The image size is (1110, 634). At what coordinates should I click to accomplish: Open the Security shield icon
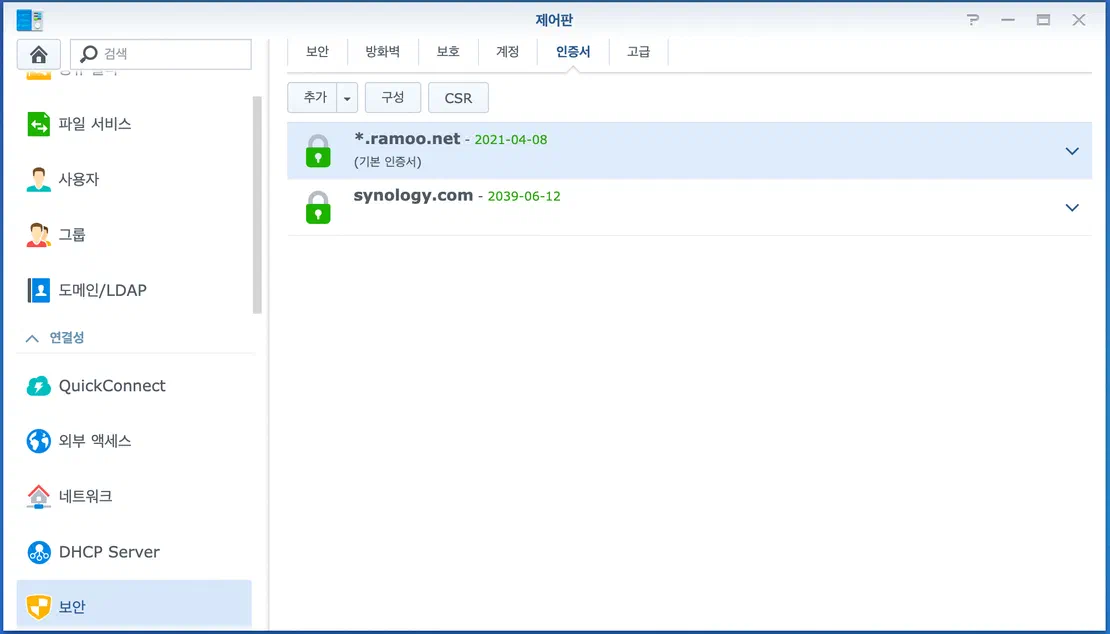tap(38, 606)
